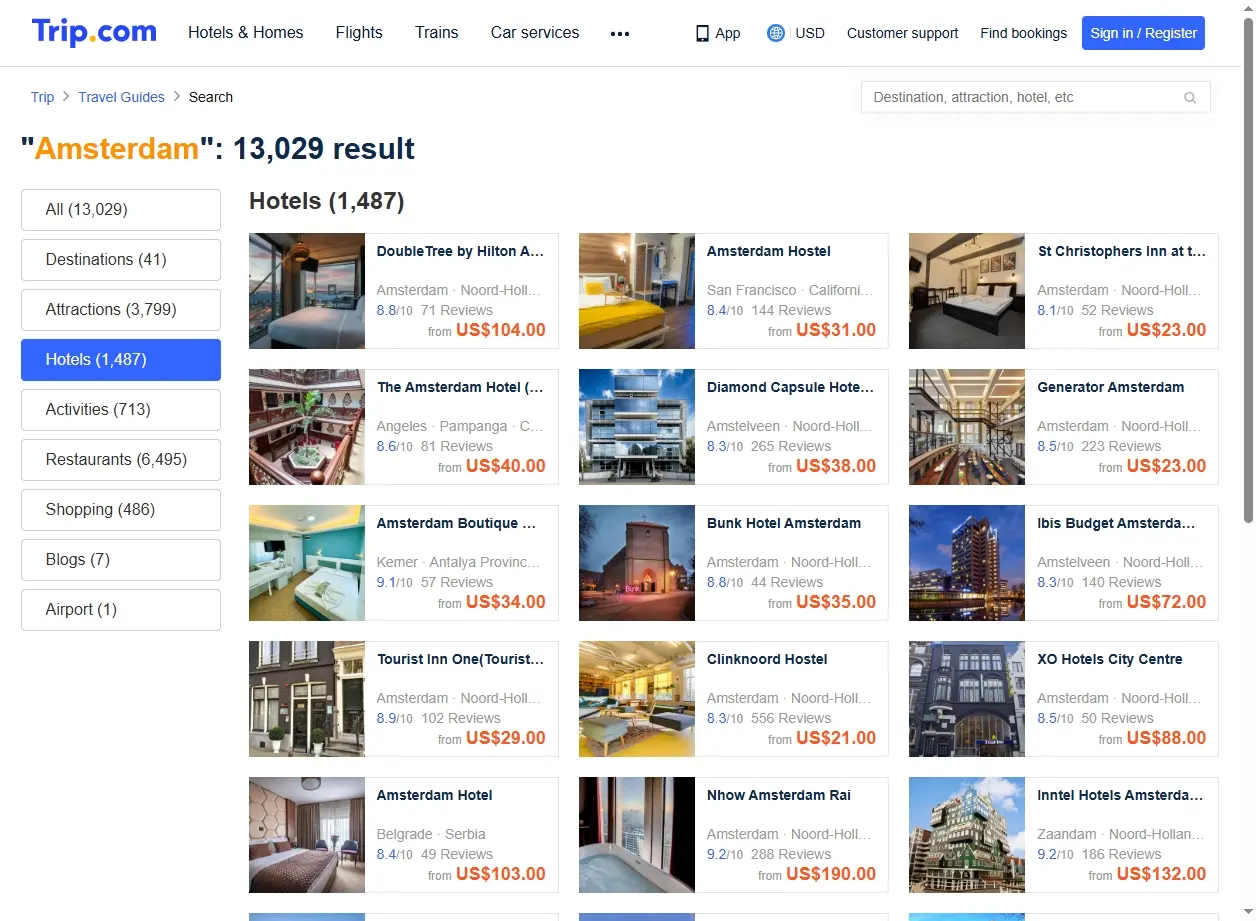Click Sign in / Register button
Image resolution: width=1256 pixels, height=921 pixels.
click(1143, 33)
